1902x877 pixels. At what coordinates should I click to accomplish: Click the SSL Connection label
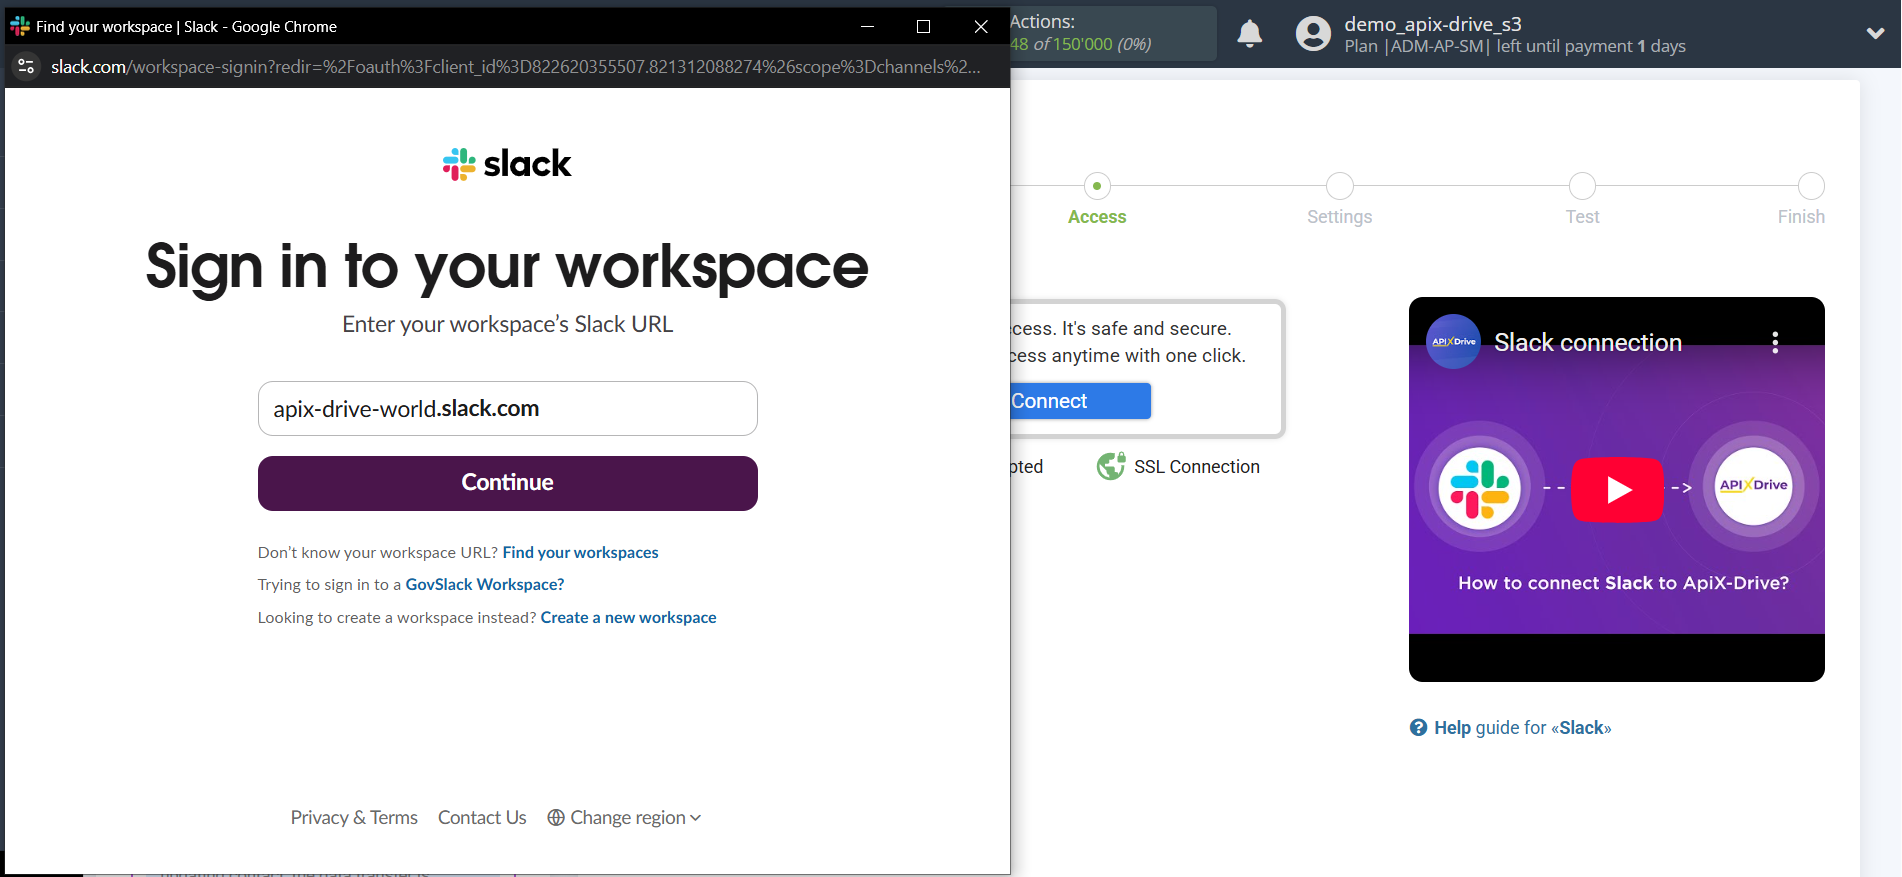[x=1197, y=467]
